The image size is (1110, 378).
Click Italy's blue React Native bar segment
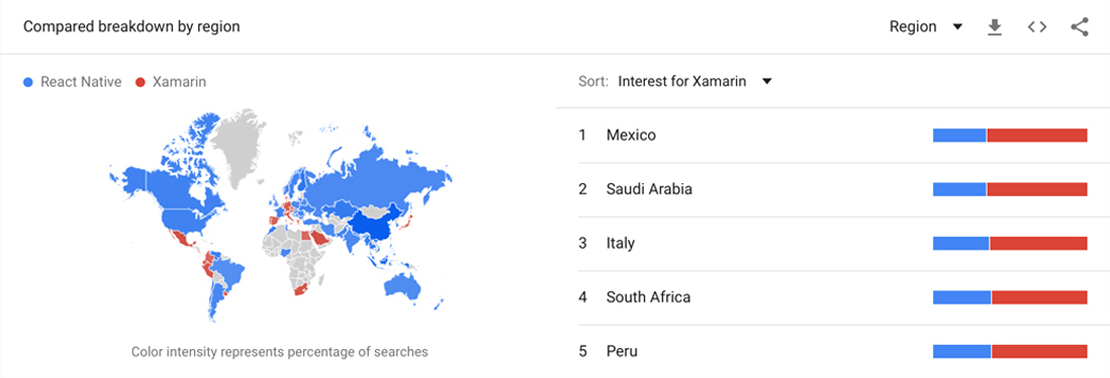961,244
